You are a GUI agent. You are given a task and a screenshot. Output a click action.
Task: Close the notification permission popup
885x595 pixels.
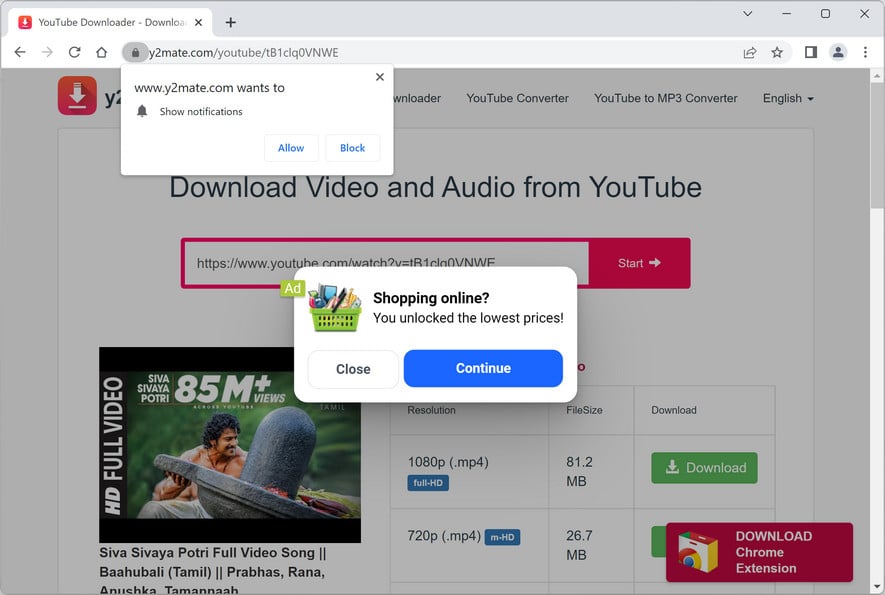pos(379,77)
